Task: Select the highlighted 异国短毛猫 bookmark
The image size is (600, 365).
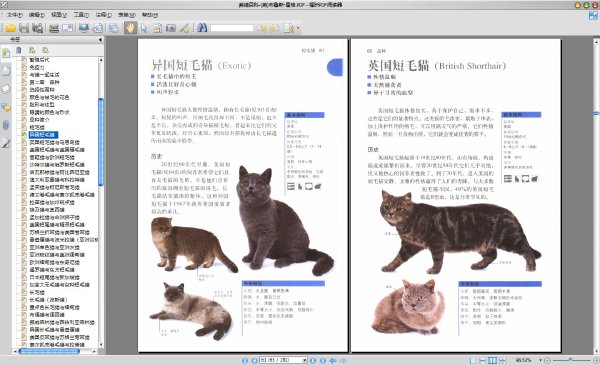Action: [43, 135]
